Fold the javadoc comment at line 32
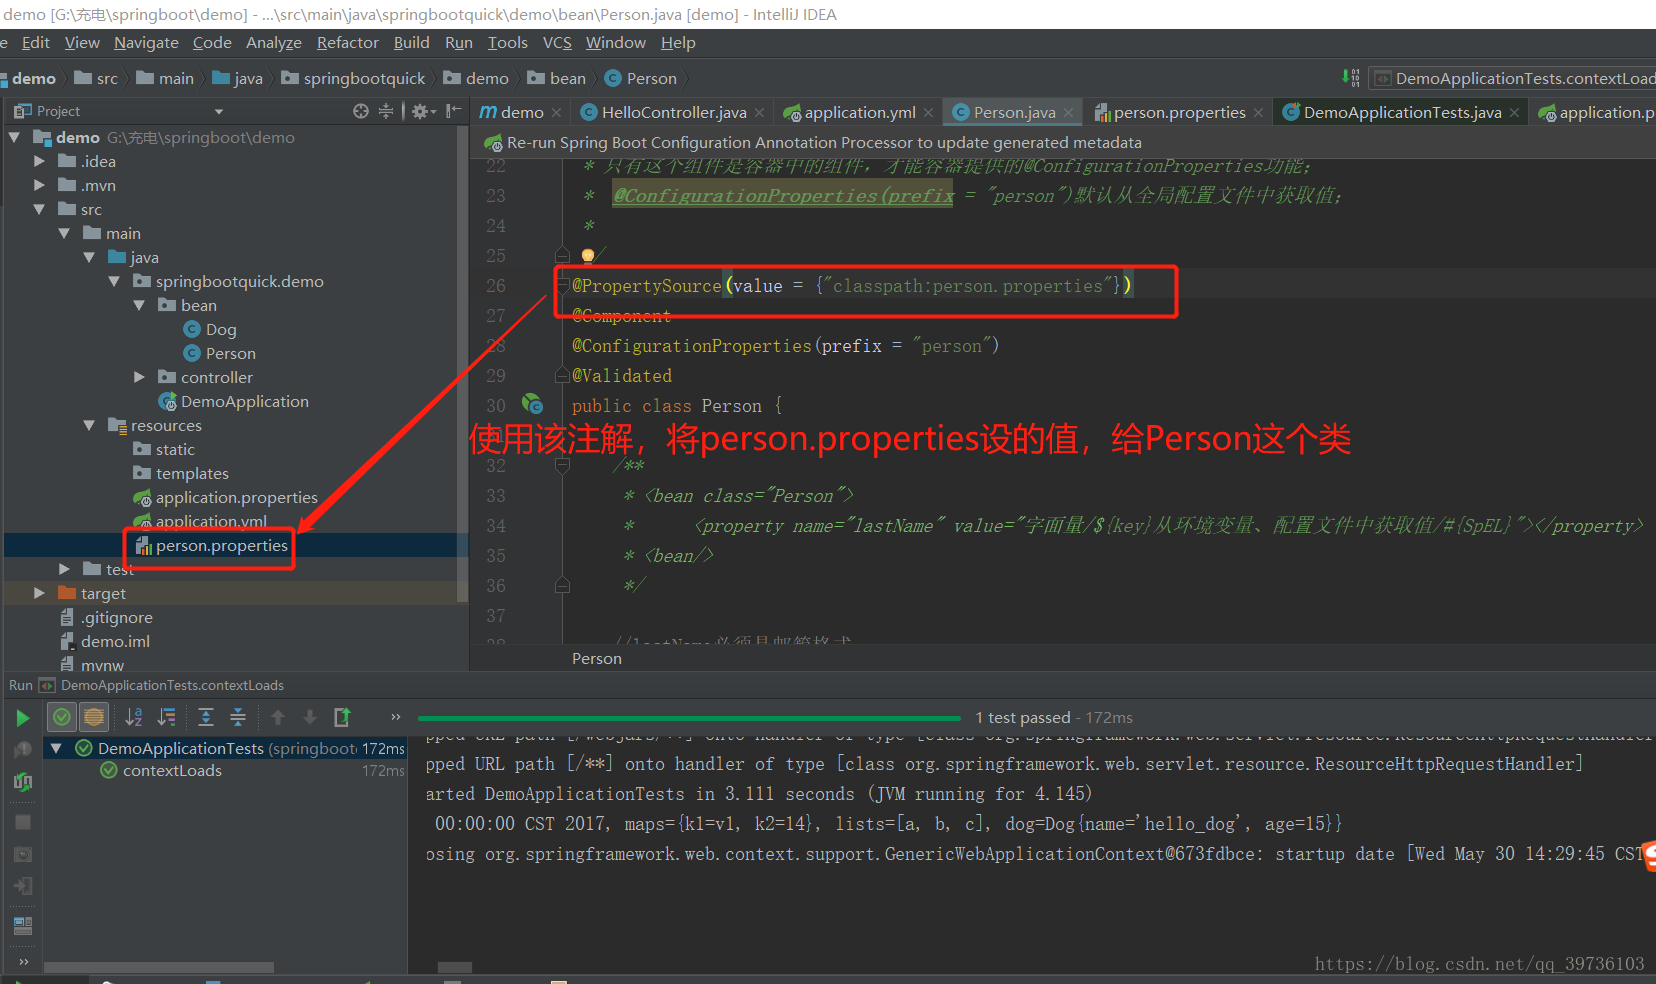This screenshot has height=984, width=1656. (562, 465)
